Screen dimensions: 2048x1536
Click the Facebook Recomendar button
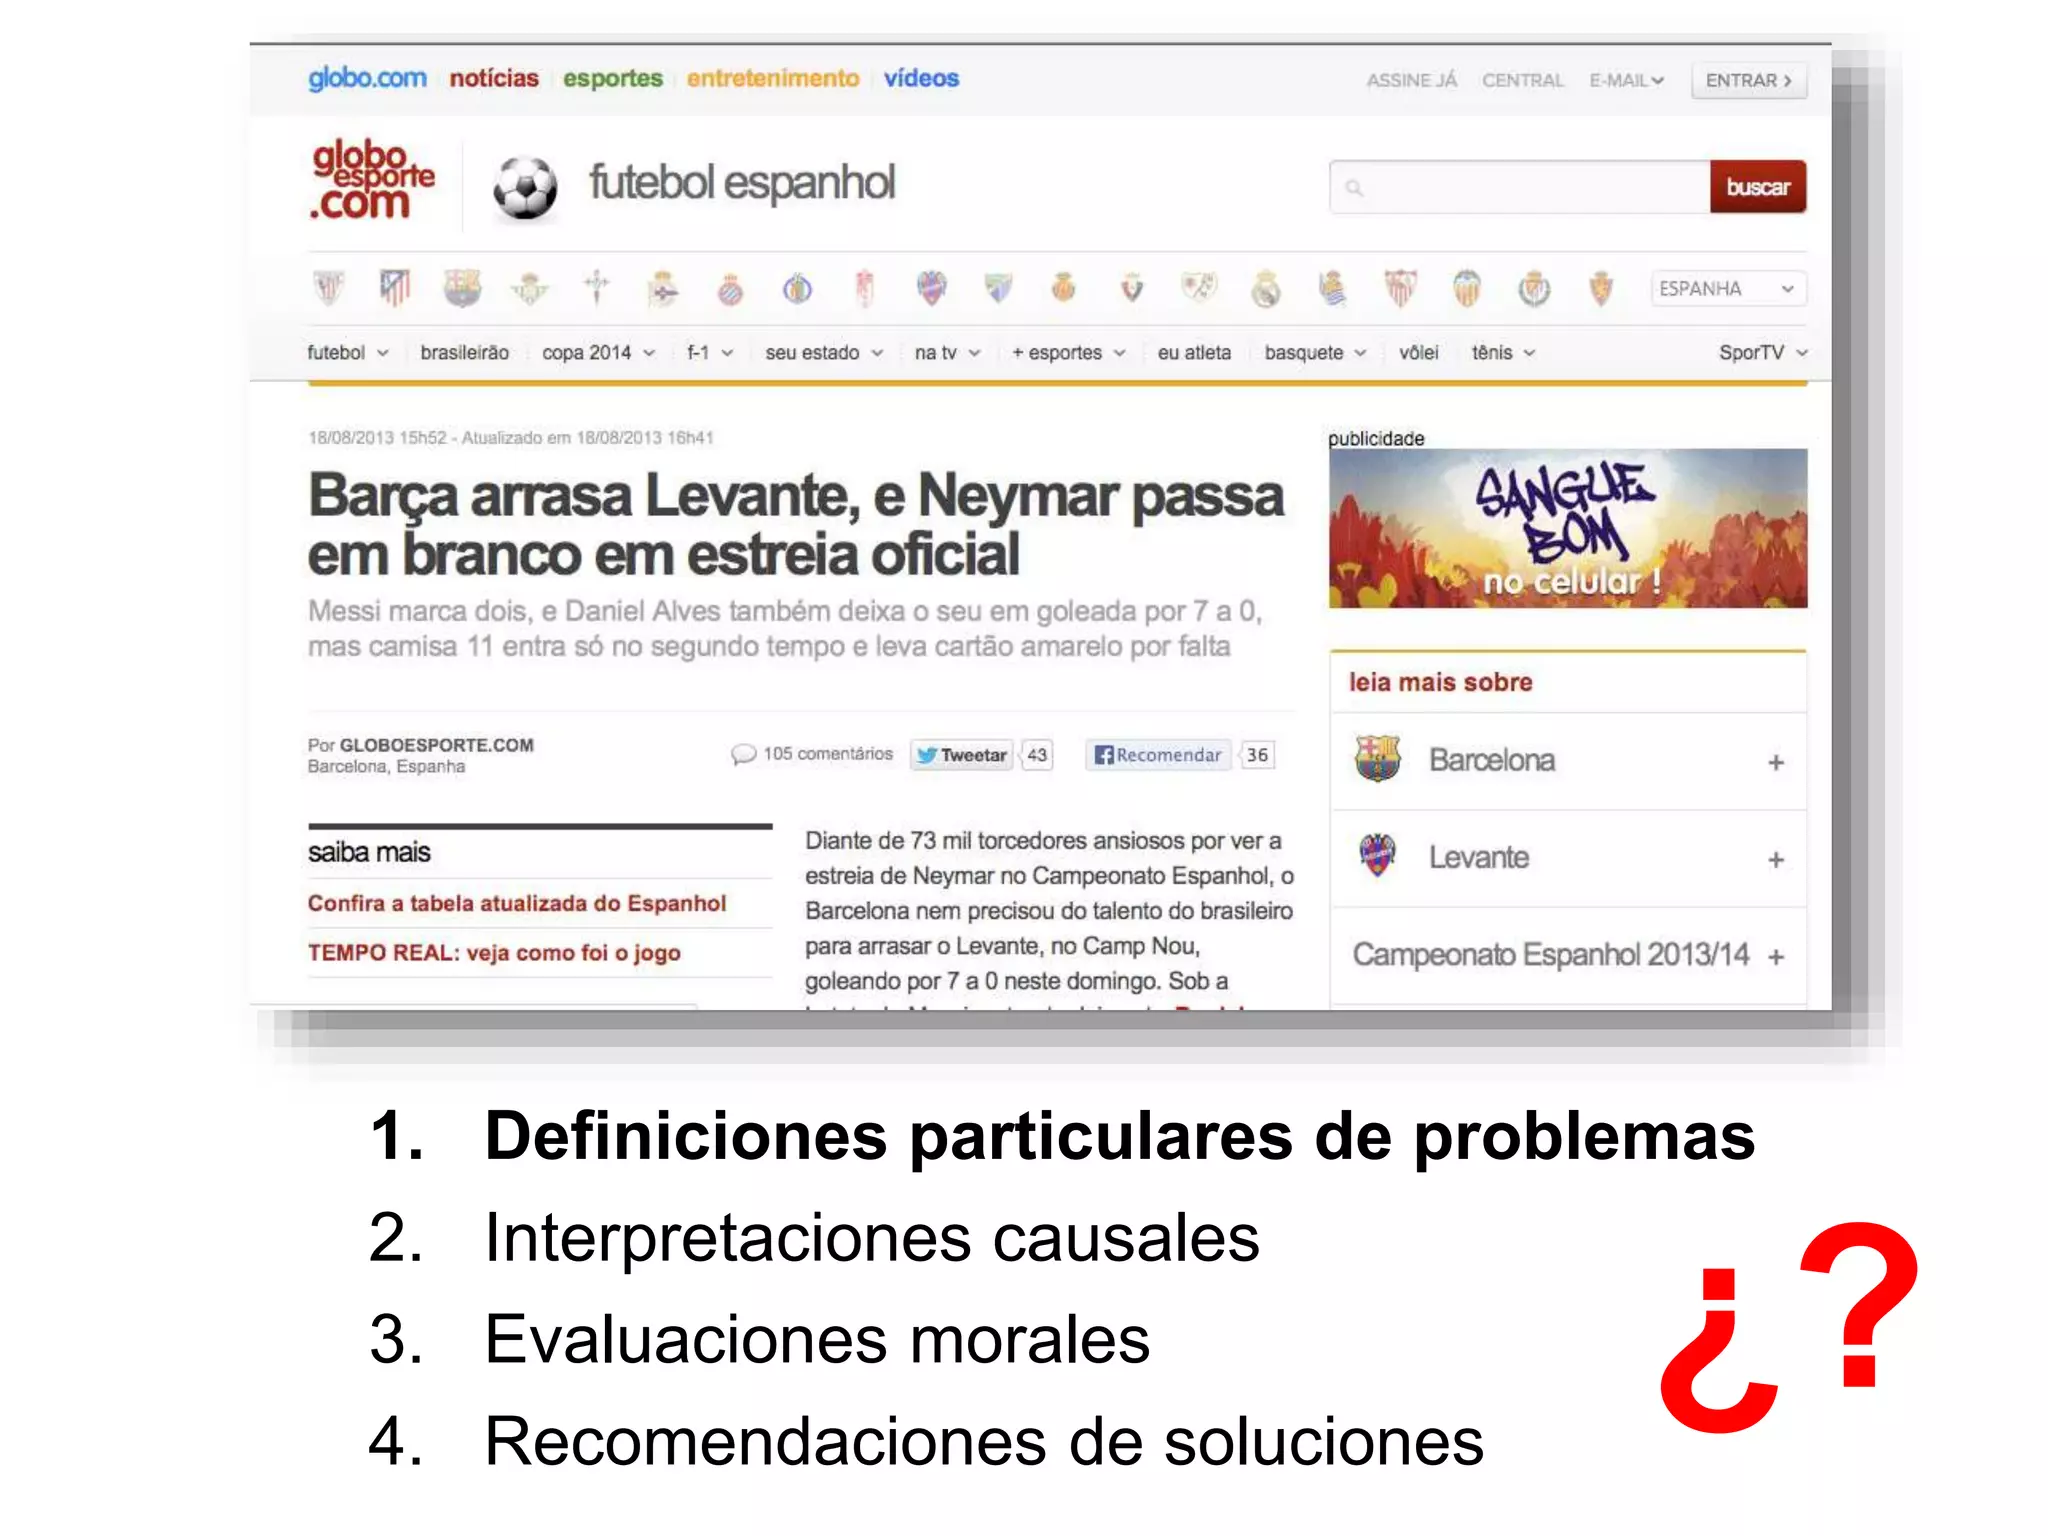[x=1158, y=755]
